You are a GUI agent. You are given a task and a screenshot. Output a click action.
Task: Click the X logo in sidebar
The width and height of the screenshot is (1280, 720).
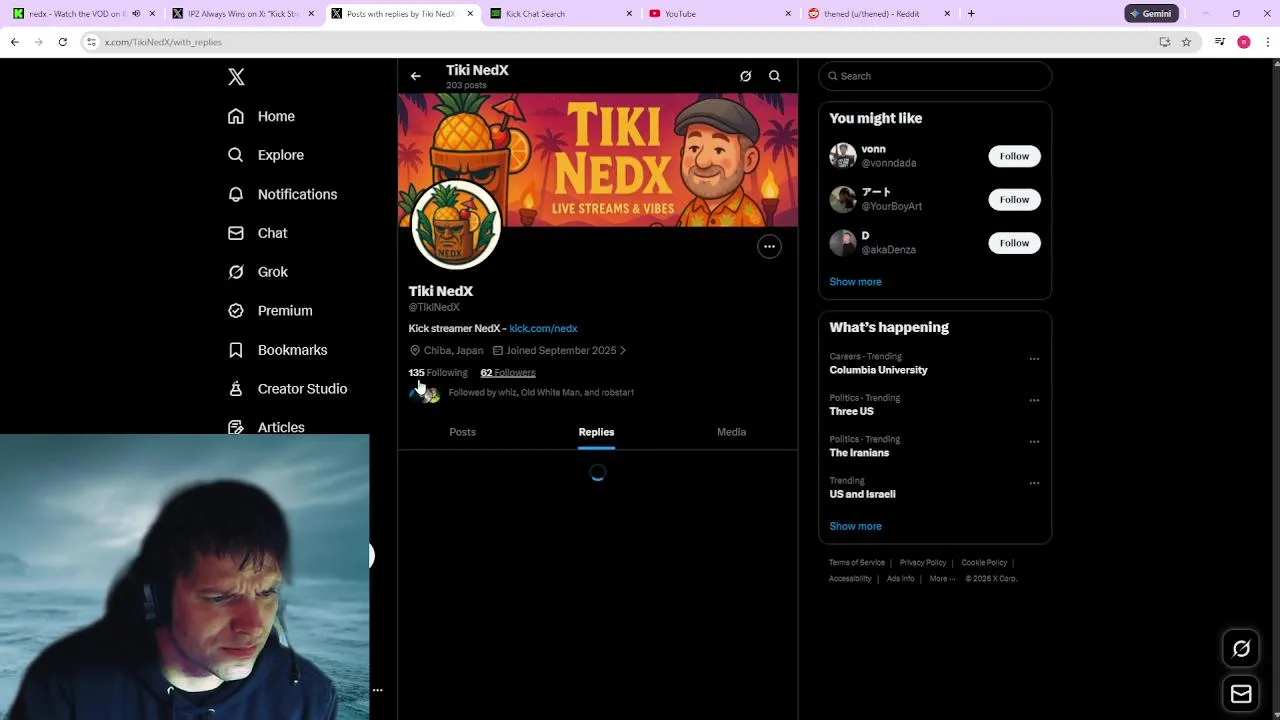236,77
